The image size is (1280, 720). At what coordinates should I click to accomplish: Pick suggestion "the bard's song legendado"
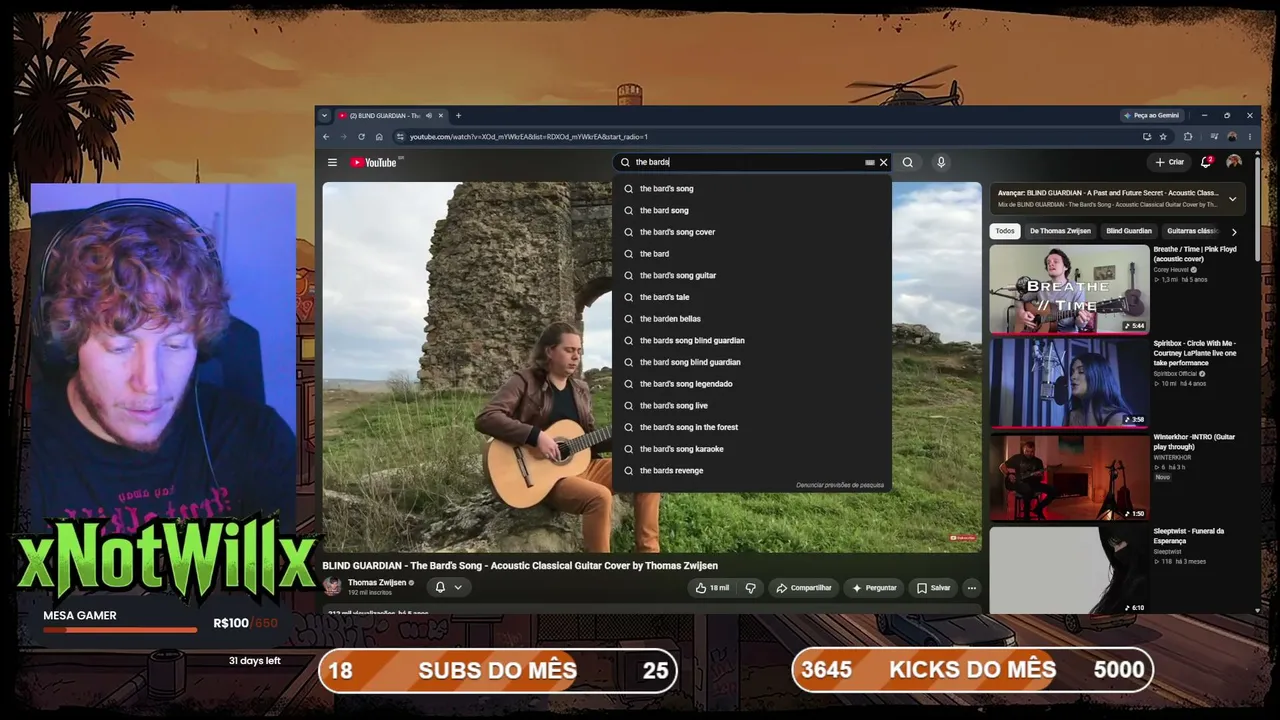(751, 384)
